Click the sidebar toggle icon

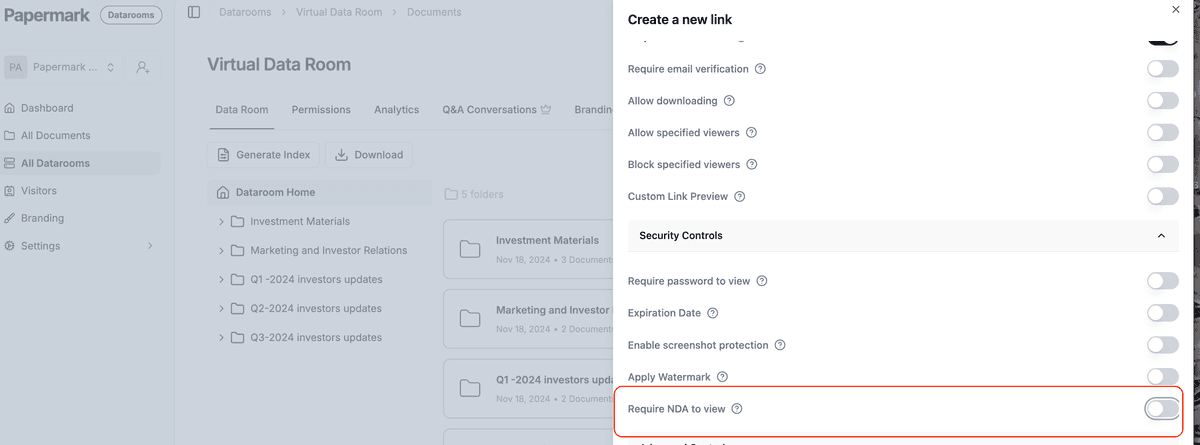(x=194, y=12)
